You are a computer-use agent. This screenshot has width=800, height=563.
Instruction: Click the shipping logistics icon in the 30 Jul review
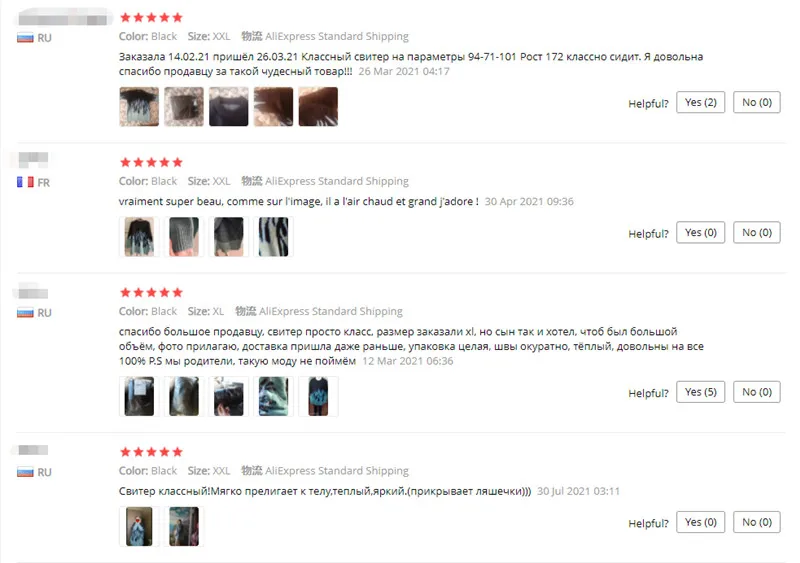click(252, 471)
